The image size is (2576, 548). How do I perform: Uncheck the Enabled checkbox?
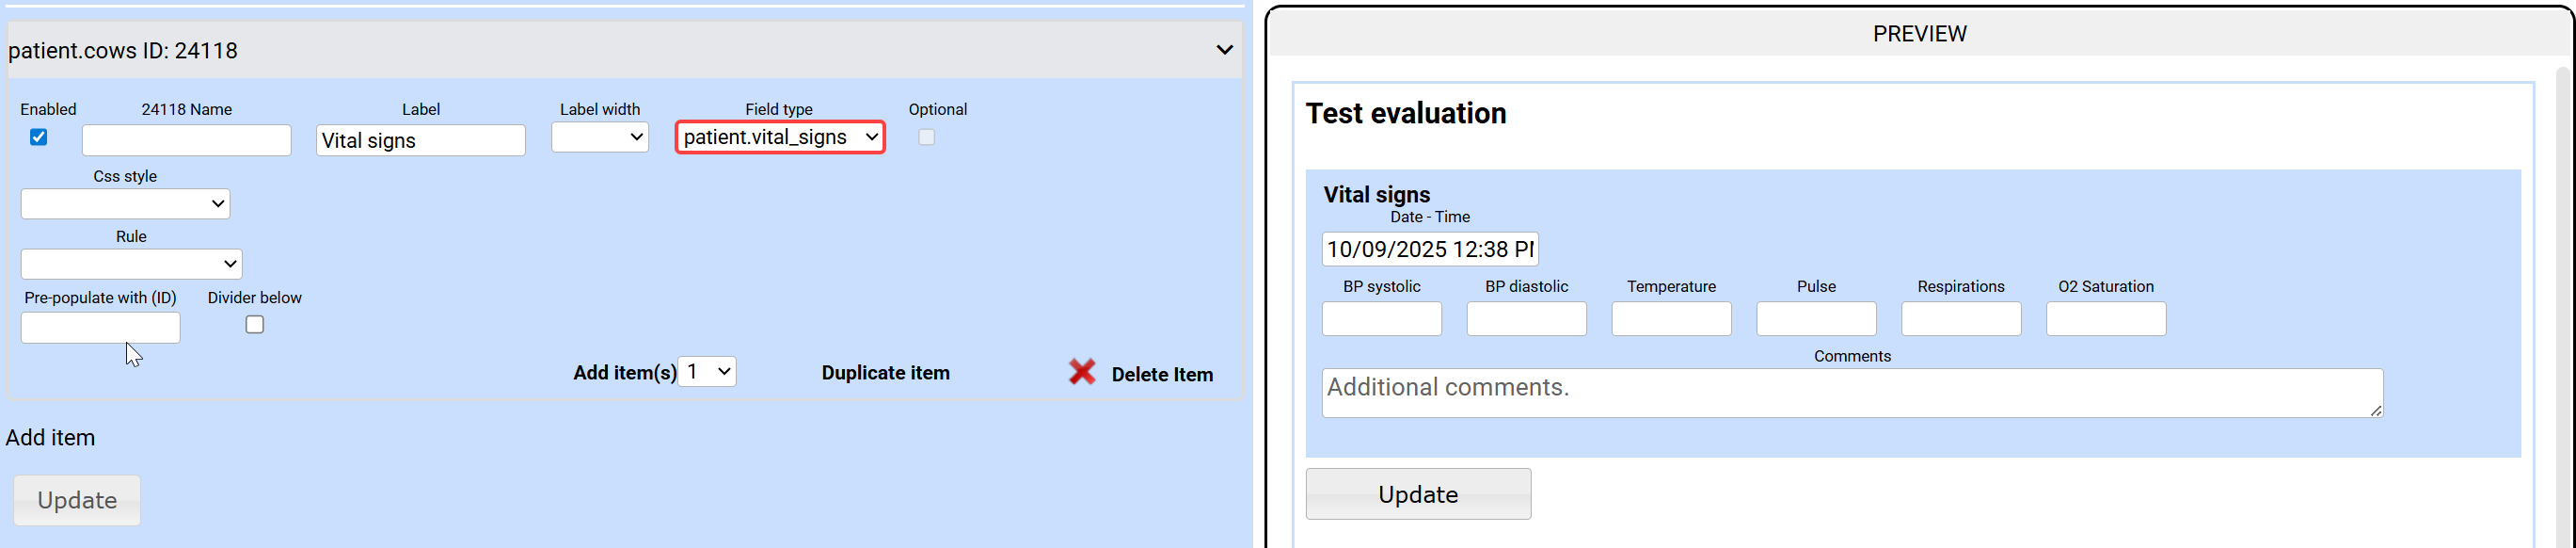click(x=39, y=137)
